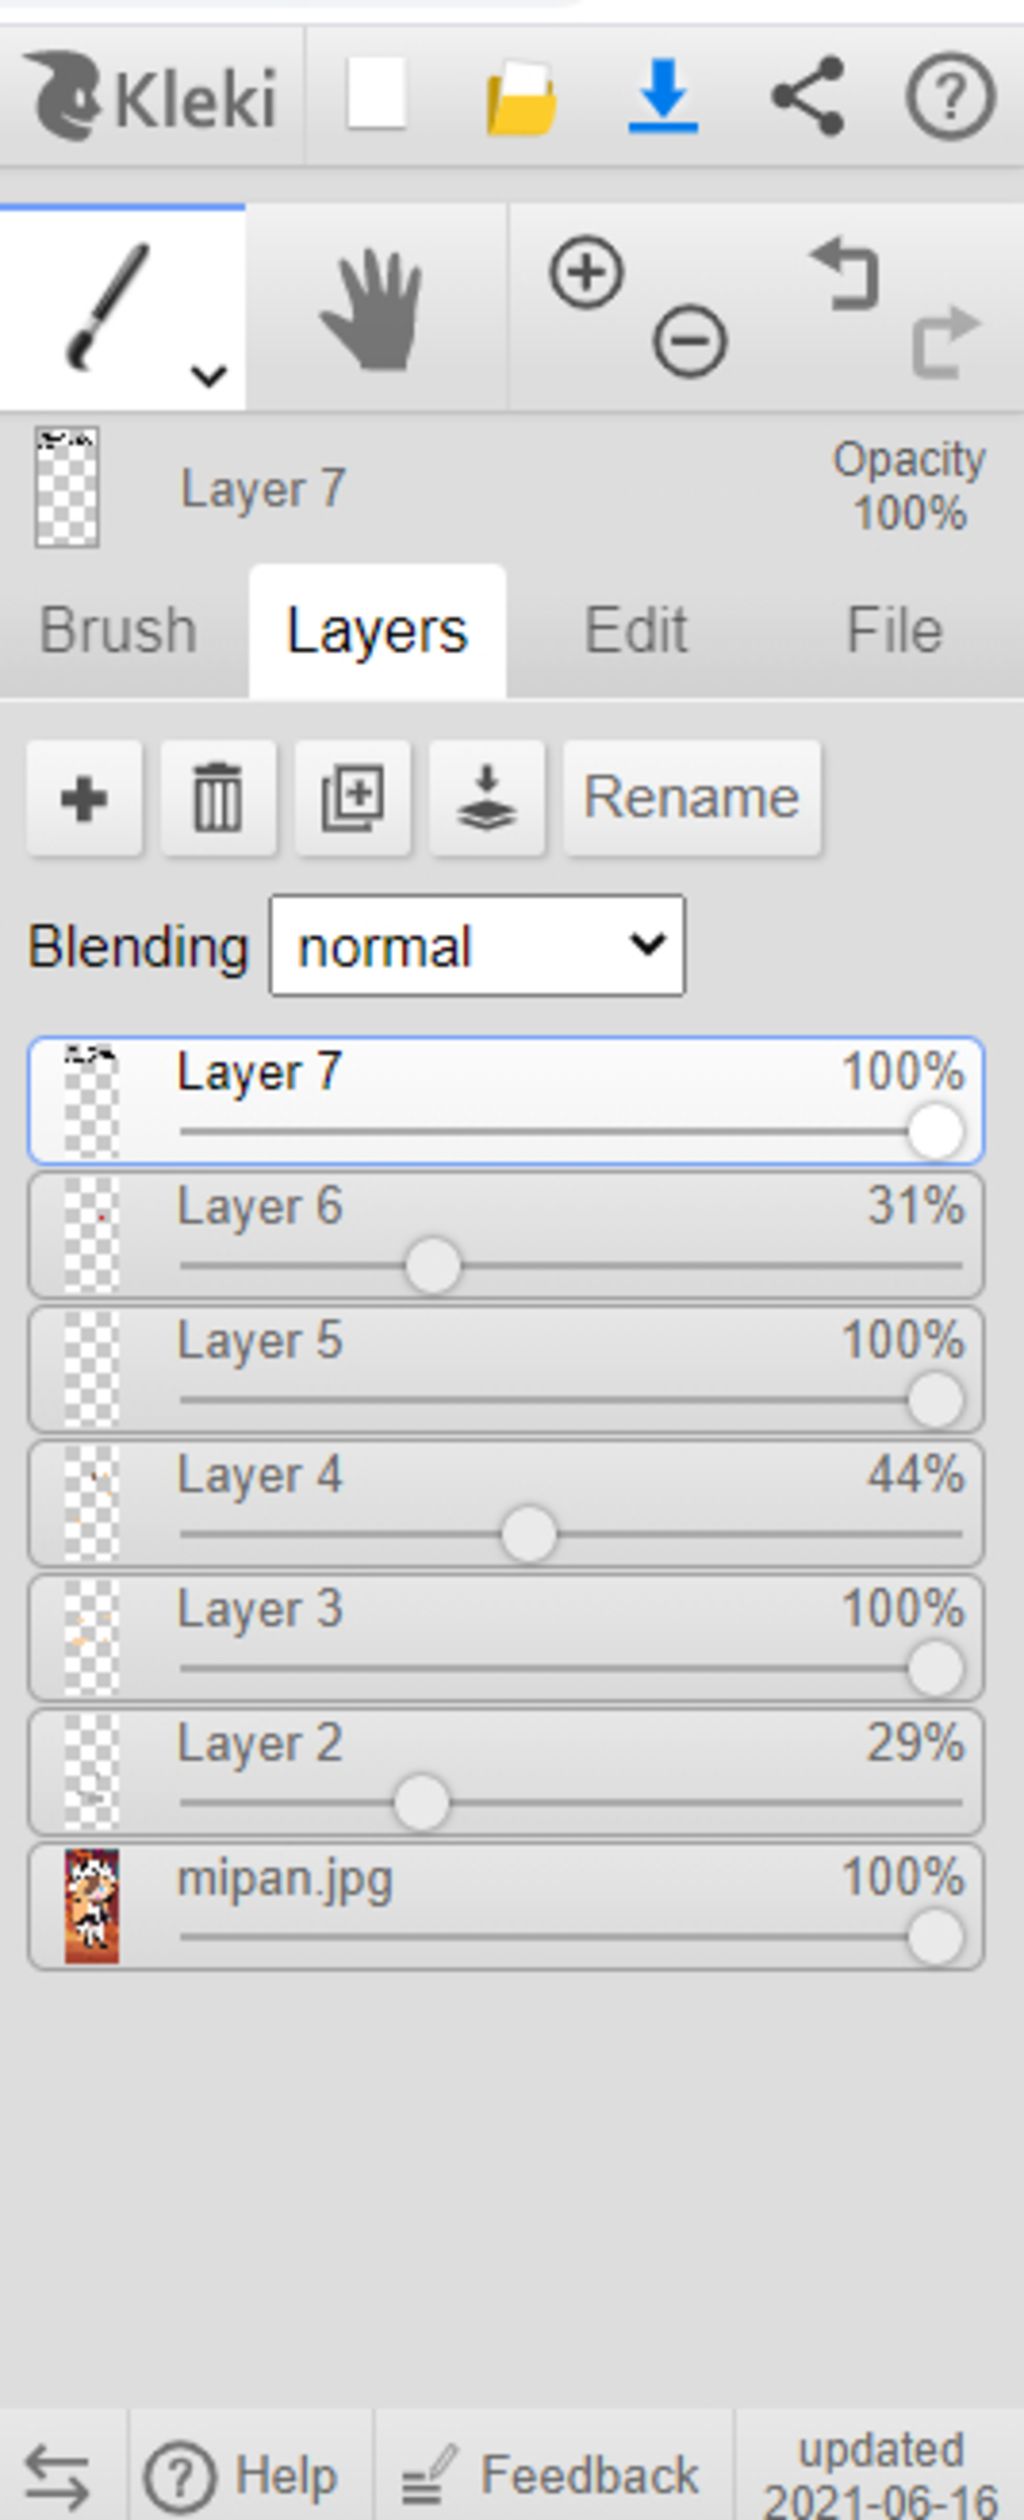Screen dimensions: 1024x2520
Task: Zoom in with the plus magnifier icon
Action: (x=586, y=272)
